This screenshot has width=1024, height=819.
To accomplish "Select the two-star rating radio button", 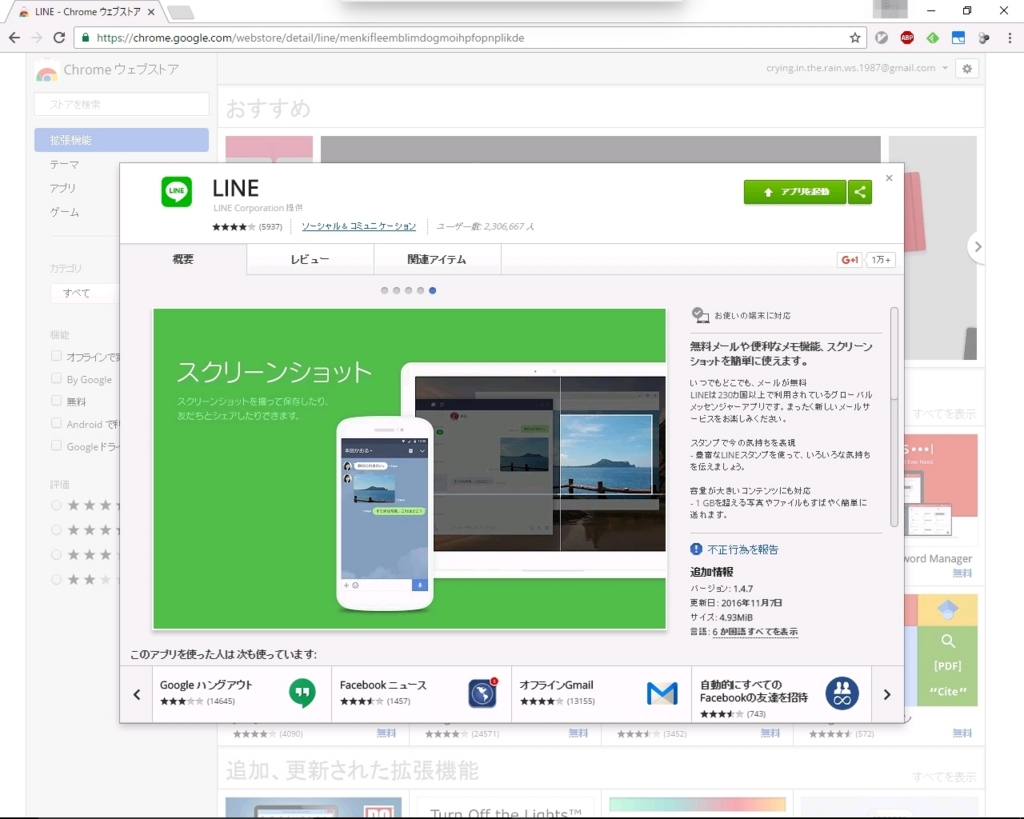I will [x=57, y=579].
